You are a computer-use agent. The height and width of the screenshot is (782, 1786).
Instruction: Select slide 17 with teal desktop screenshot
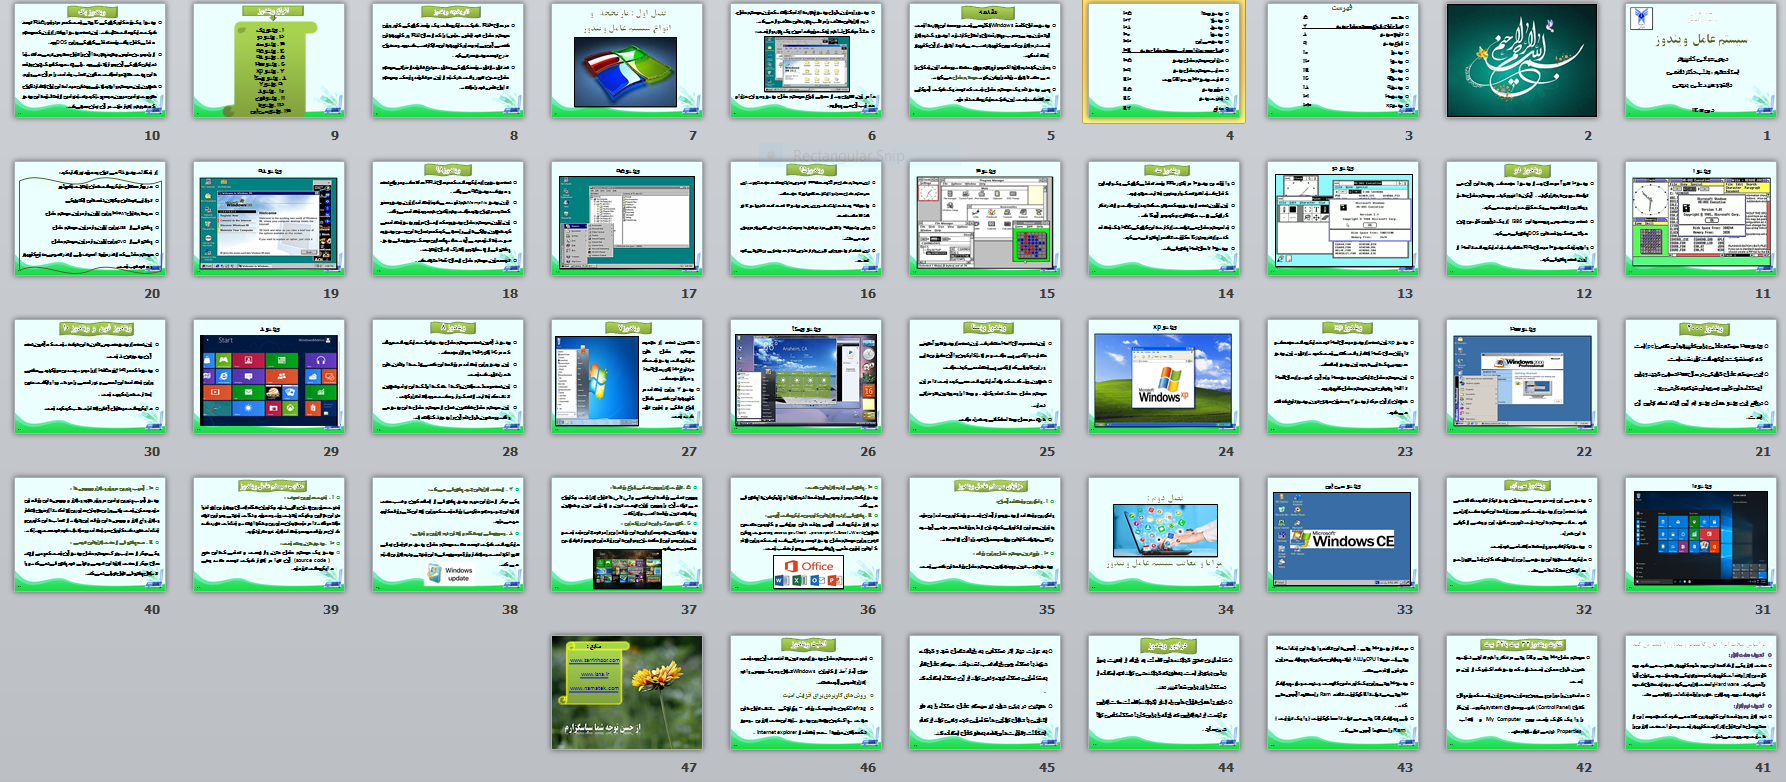tap(626, 218)
